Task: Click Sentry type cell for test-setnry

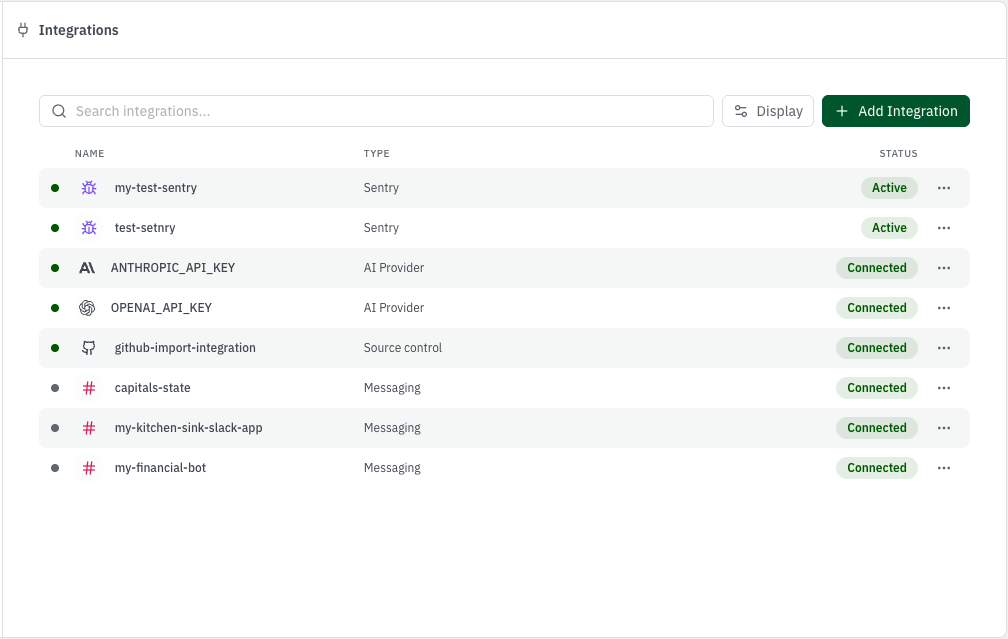Action: pyautogui.click(x=381, y=228)
